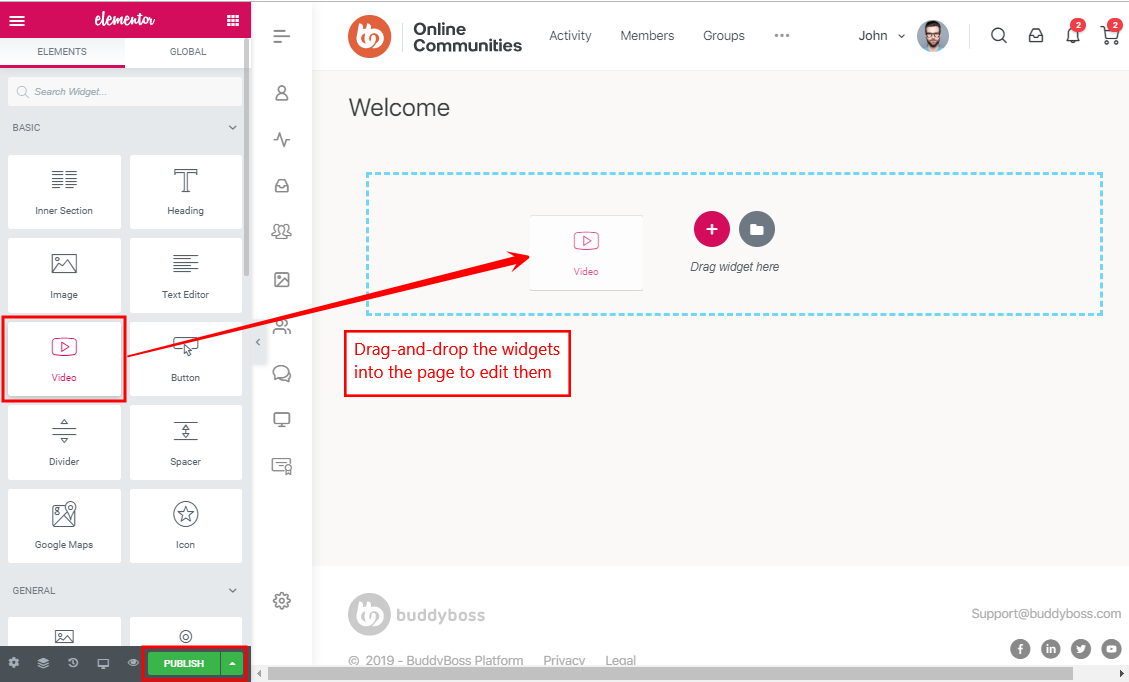Screen dimensions: 1129x682
Task: Collapse the BASIC widgets section
Action: pos(233,128)
